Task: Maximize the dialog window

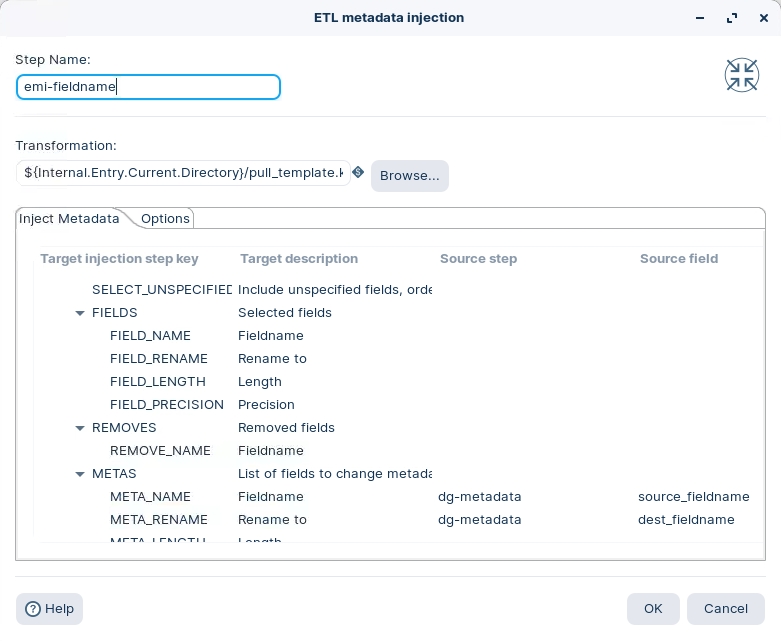Action: point(732,18)
